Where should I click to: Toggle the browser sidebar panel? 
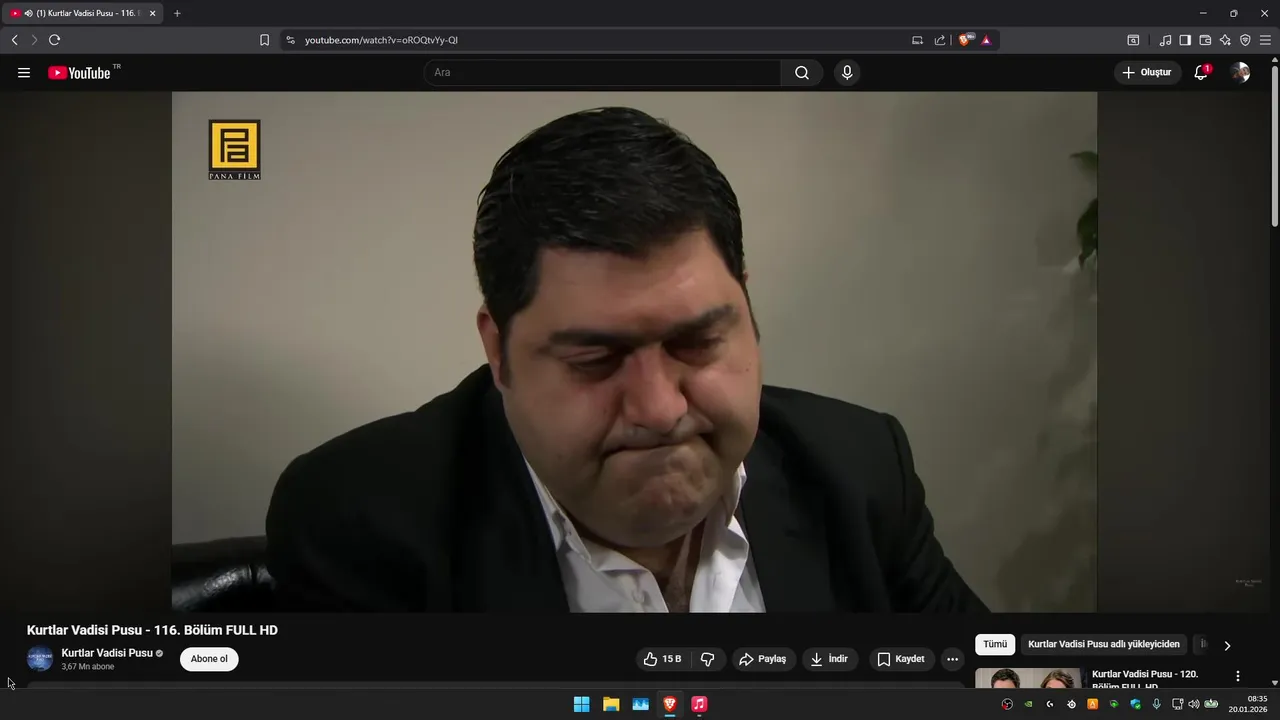click(1185, 40)
